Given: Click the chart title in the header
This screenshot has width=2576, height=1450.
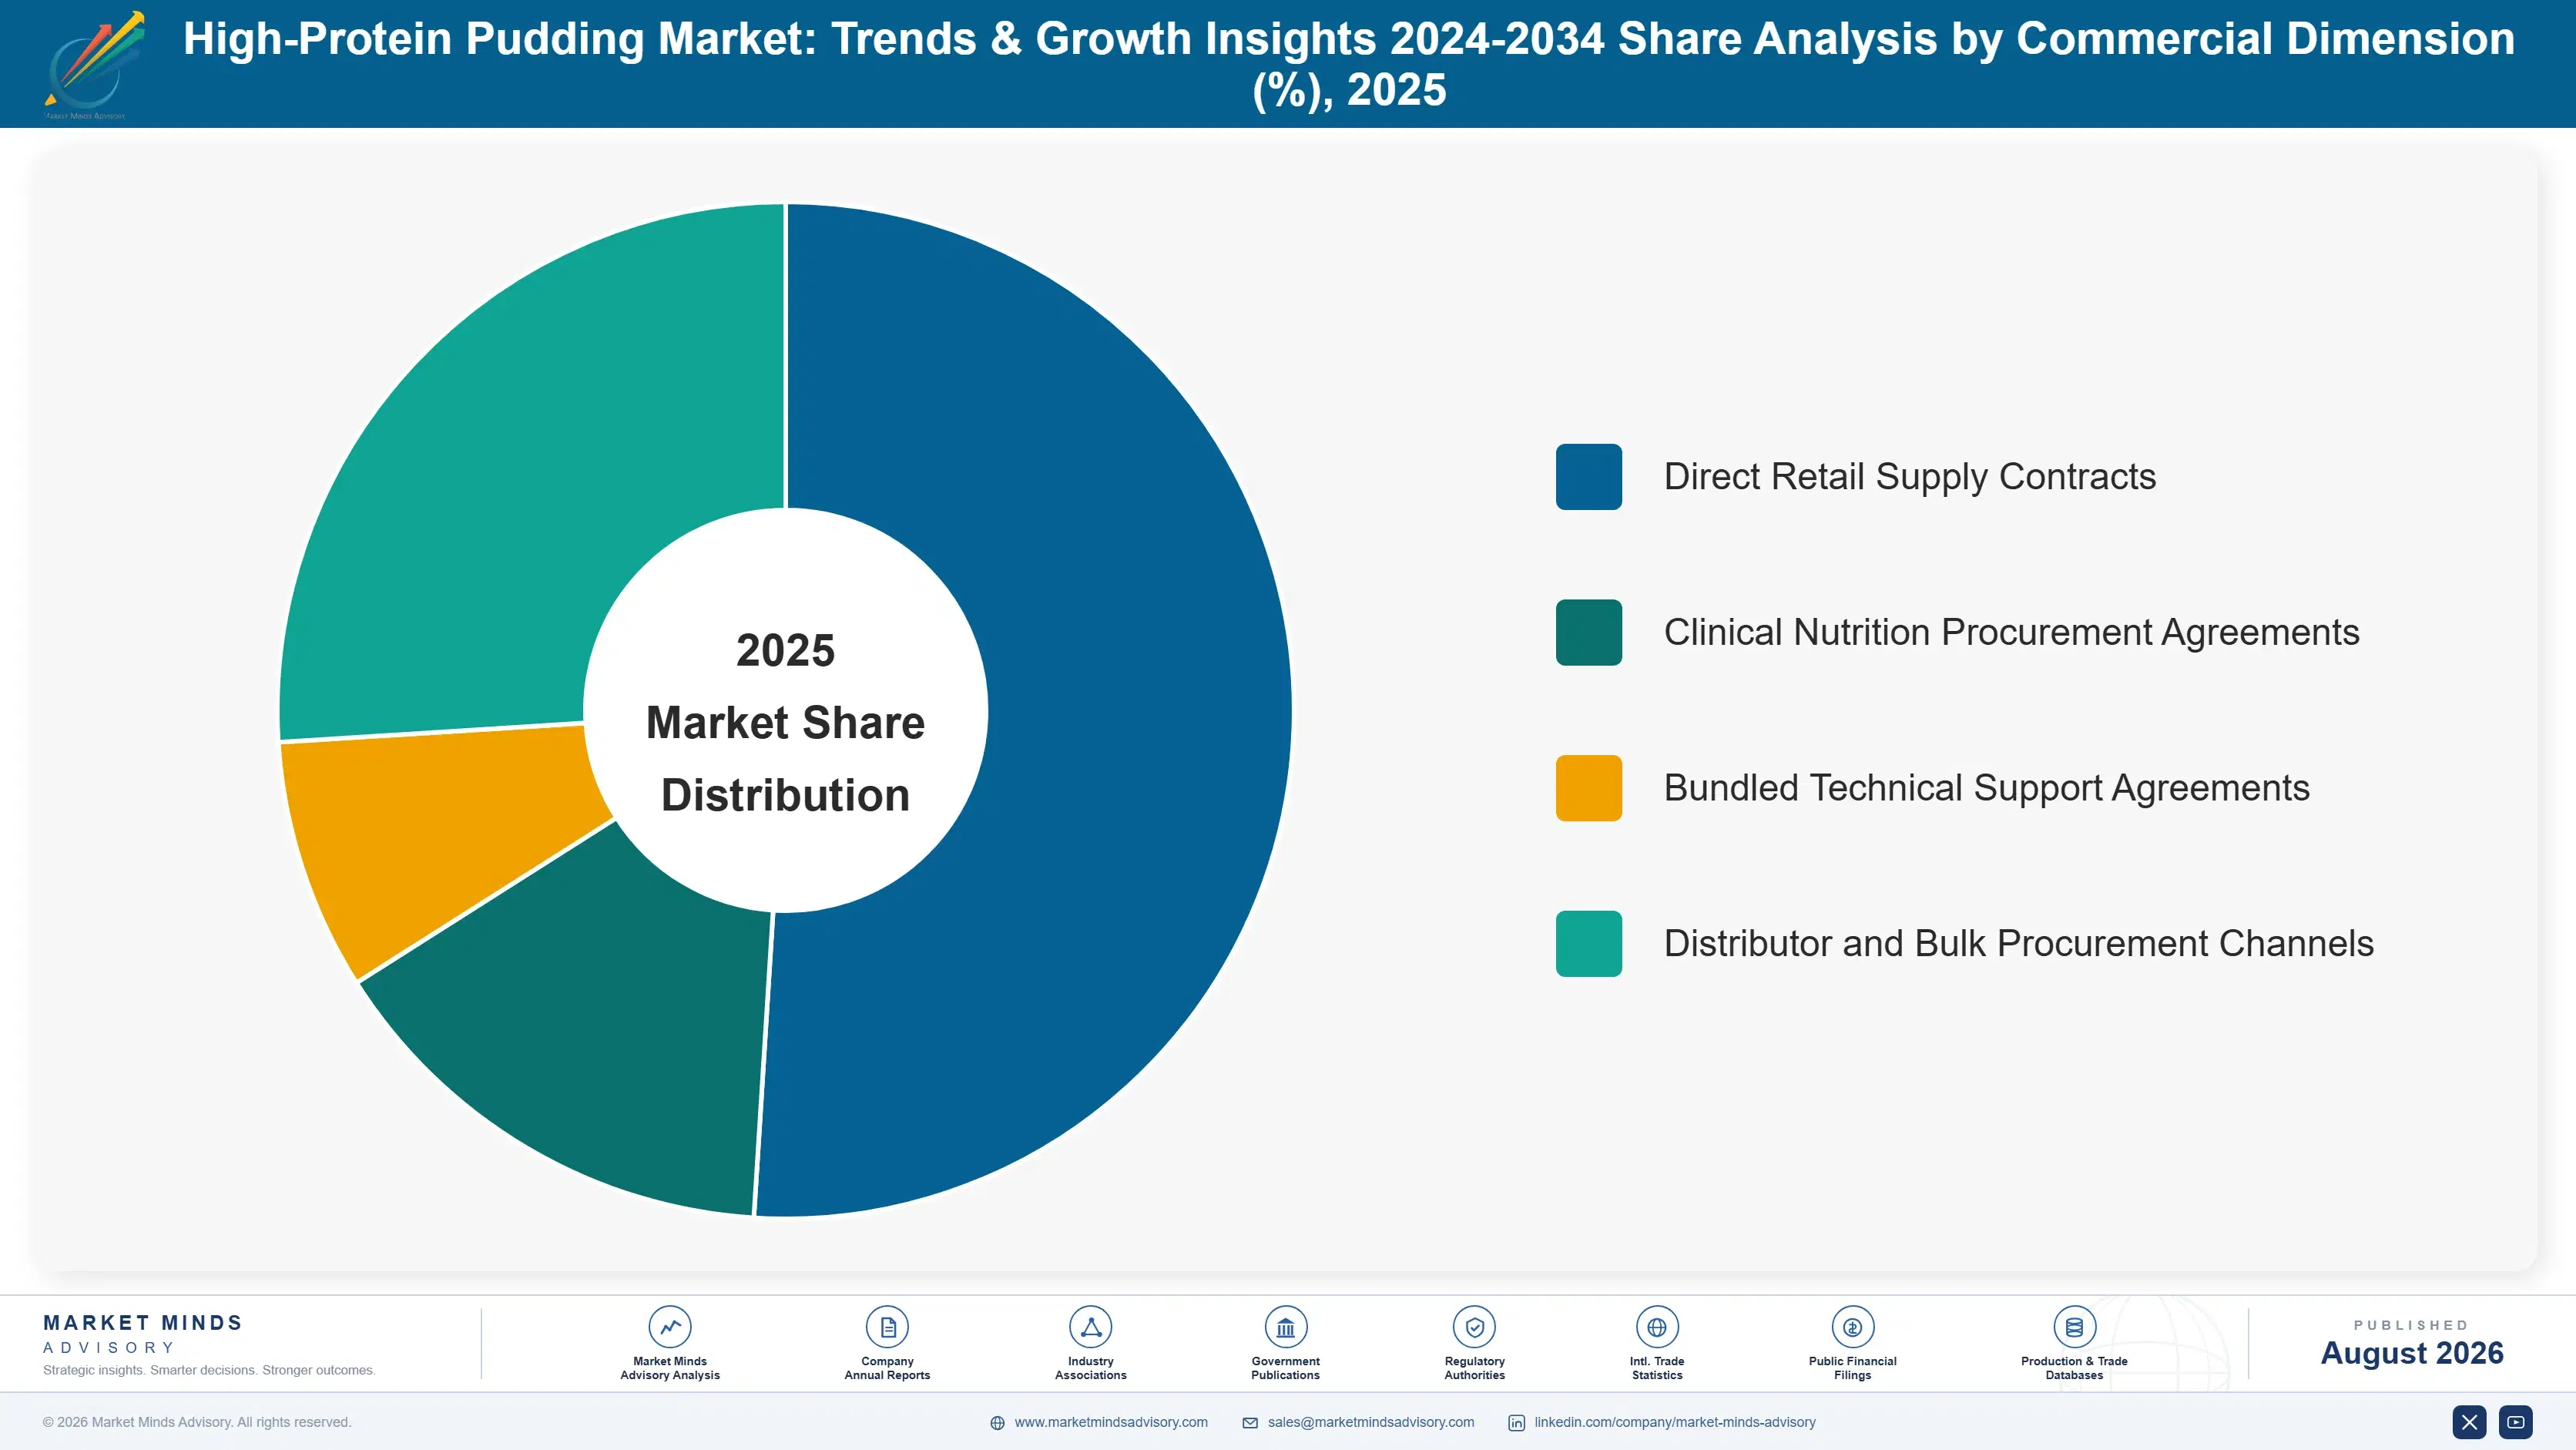Looking at the screenshot, I should 1349,64.
